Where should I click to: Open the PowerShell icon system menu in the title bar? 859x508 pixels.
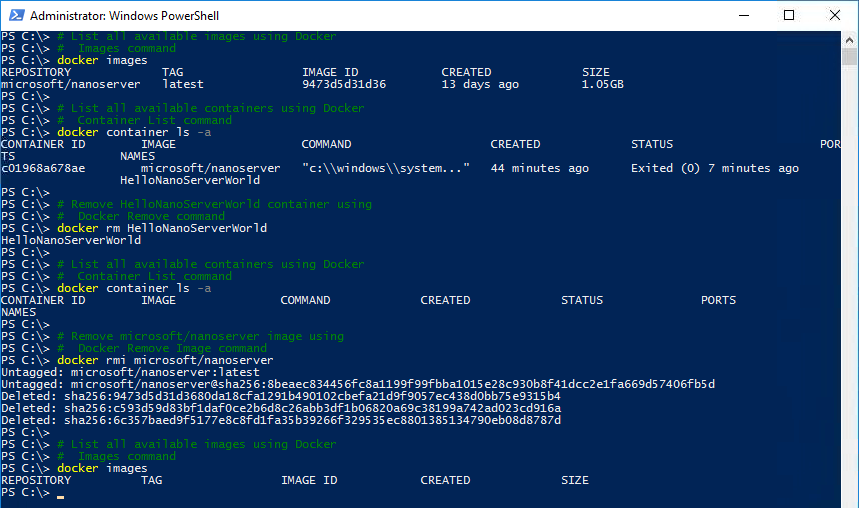pos(16,15)
